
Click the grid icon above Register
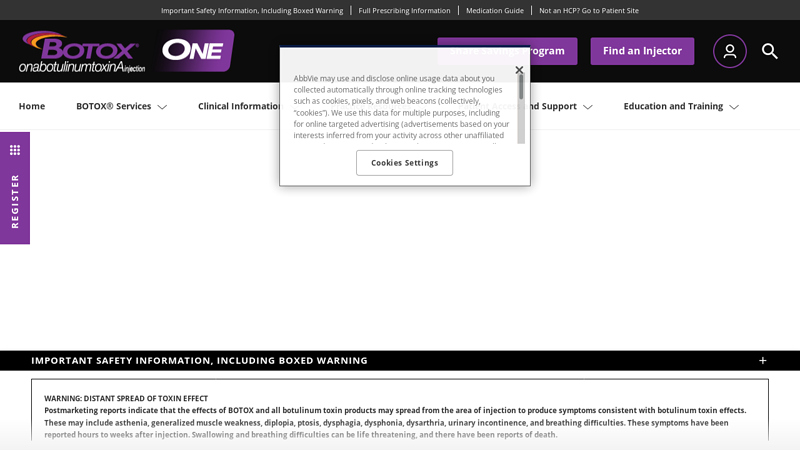click(x=15, y=150)
